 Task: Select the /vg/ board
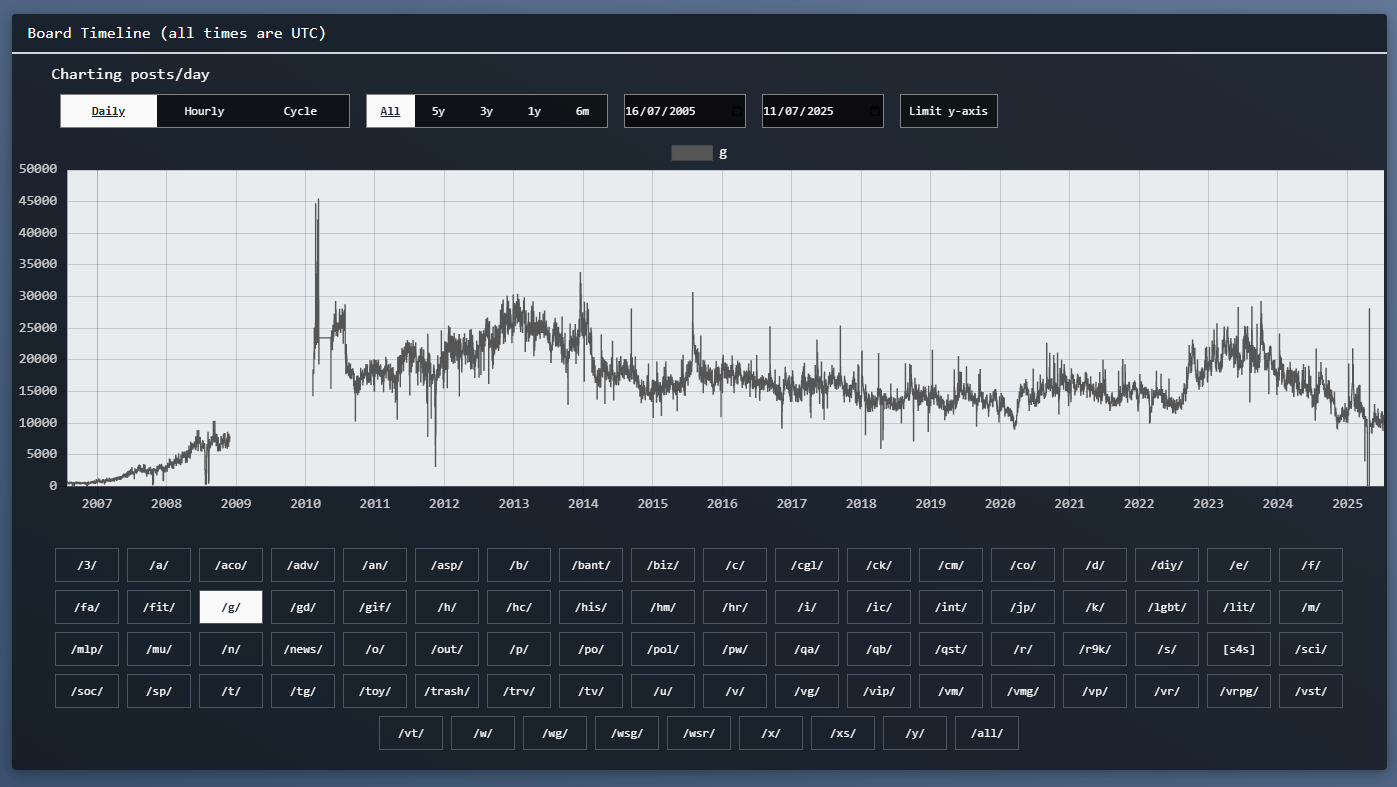point(807,691)
